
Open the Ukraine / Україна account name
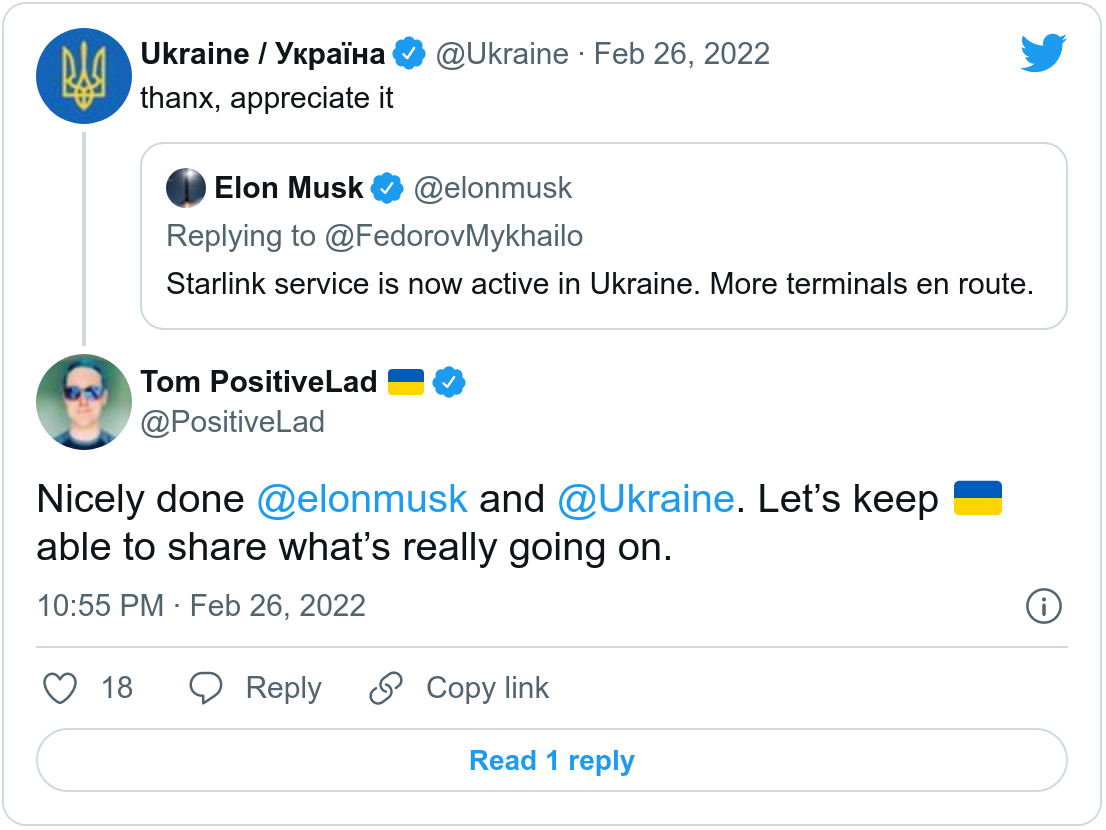[x=263, y=54]
